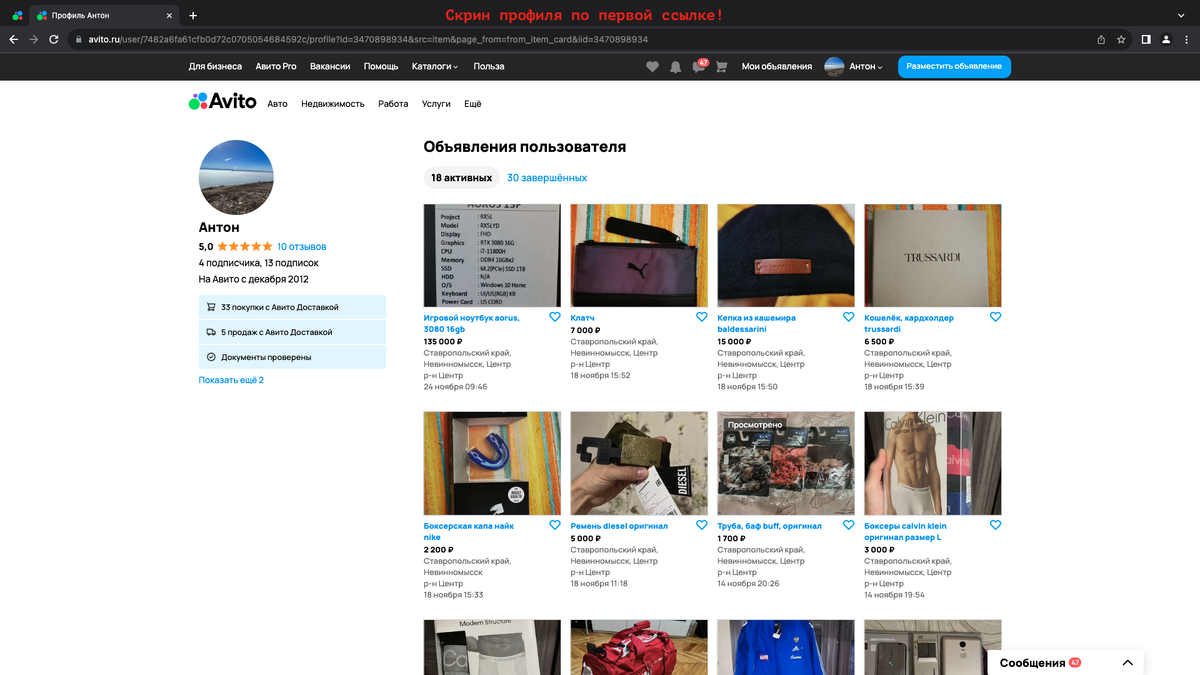The height and width of the screenshot is (675, 1200).
Task: Go back with browser back arrow
Action: point(13,39)
